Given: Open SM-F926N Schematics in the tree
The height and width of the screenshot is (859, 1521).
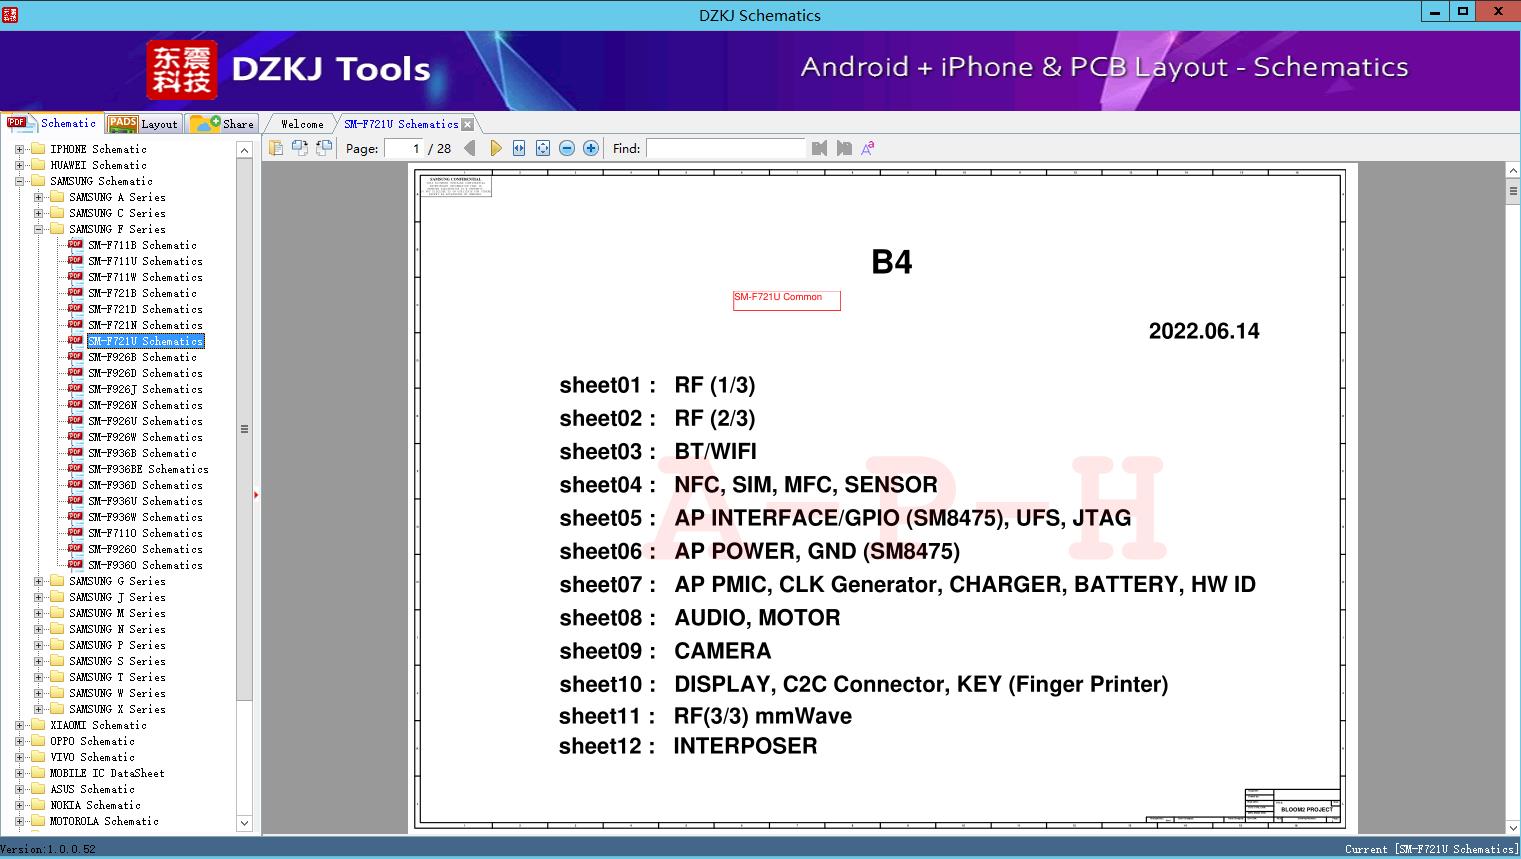Looking at the screenshot, I should (145, 405).
